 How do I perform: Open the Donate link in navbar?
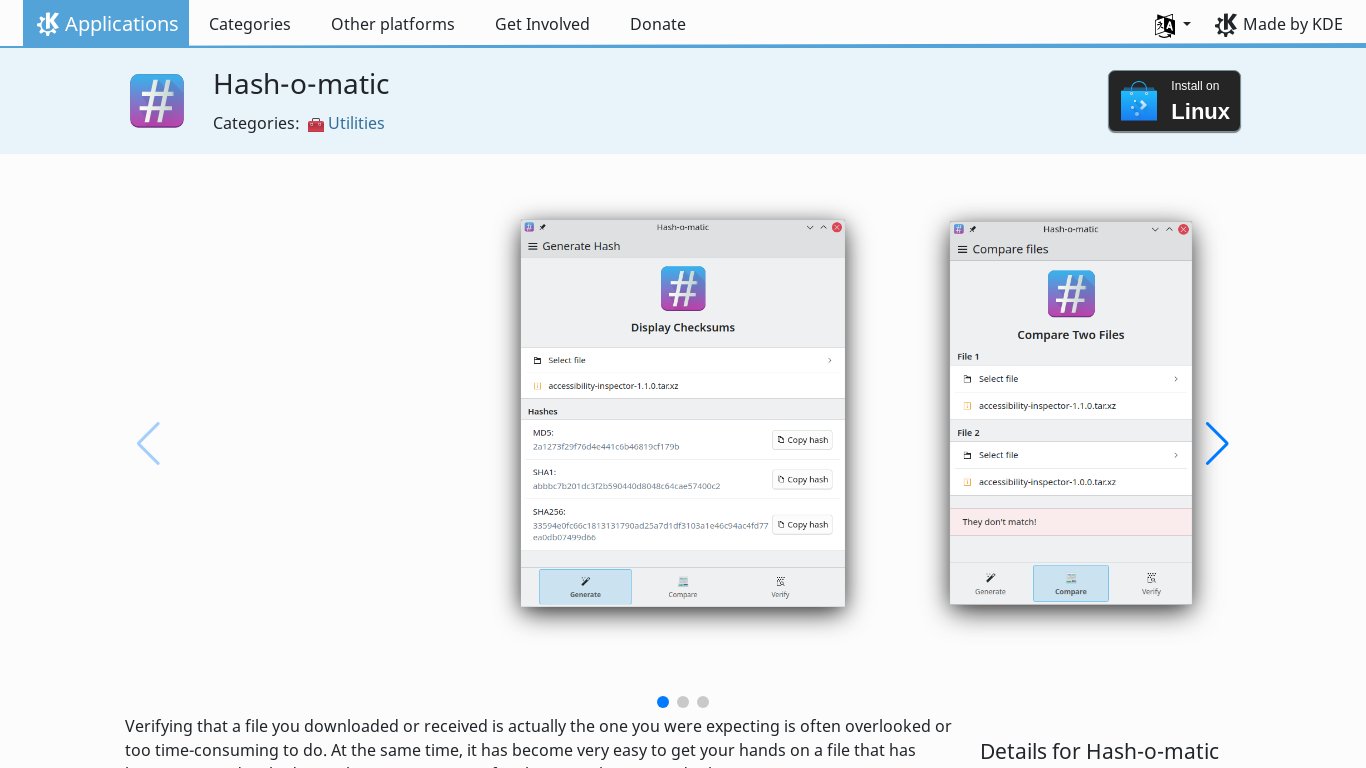pos(658,24)
